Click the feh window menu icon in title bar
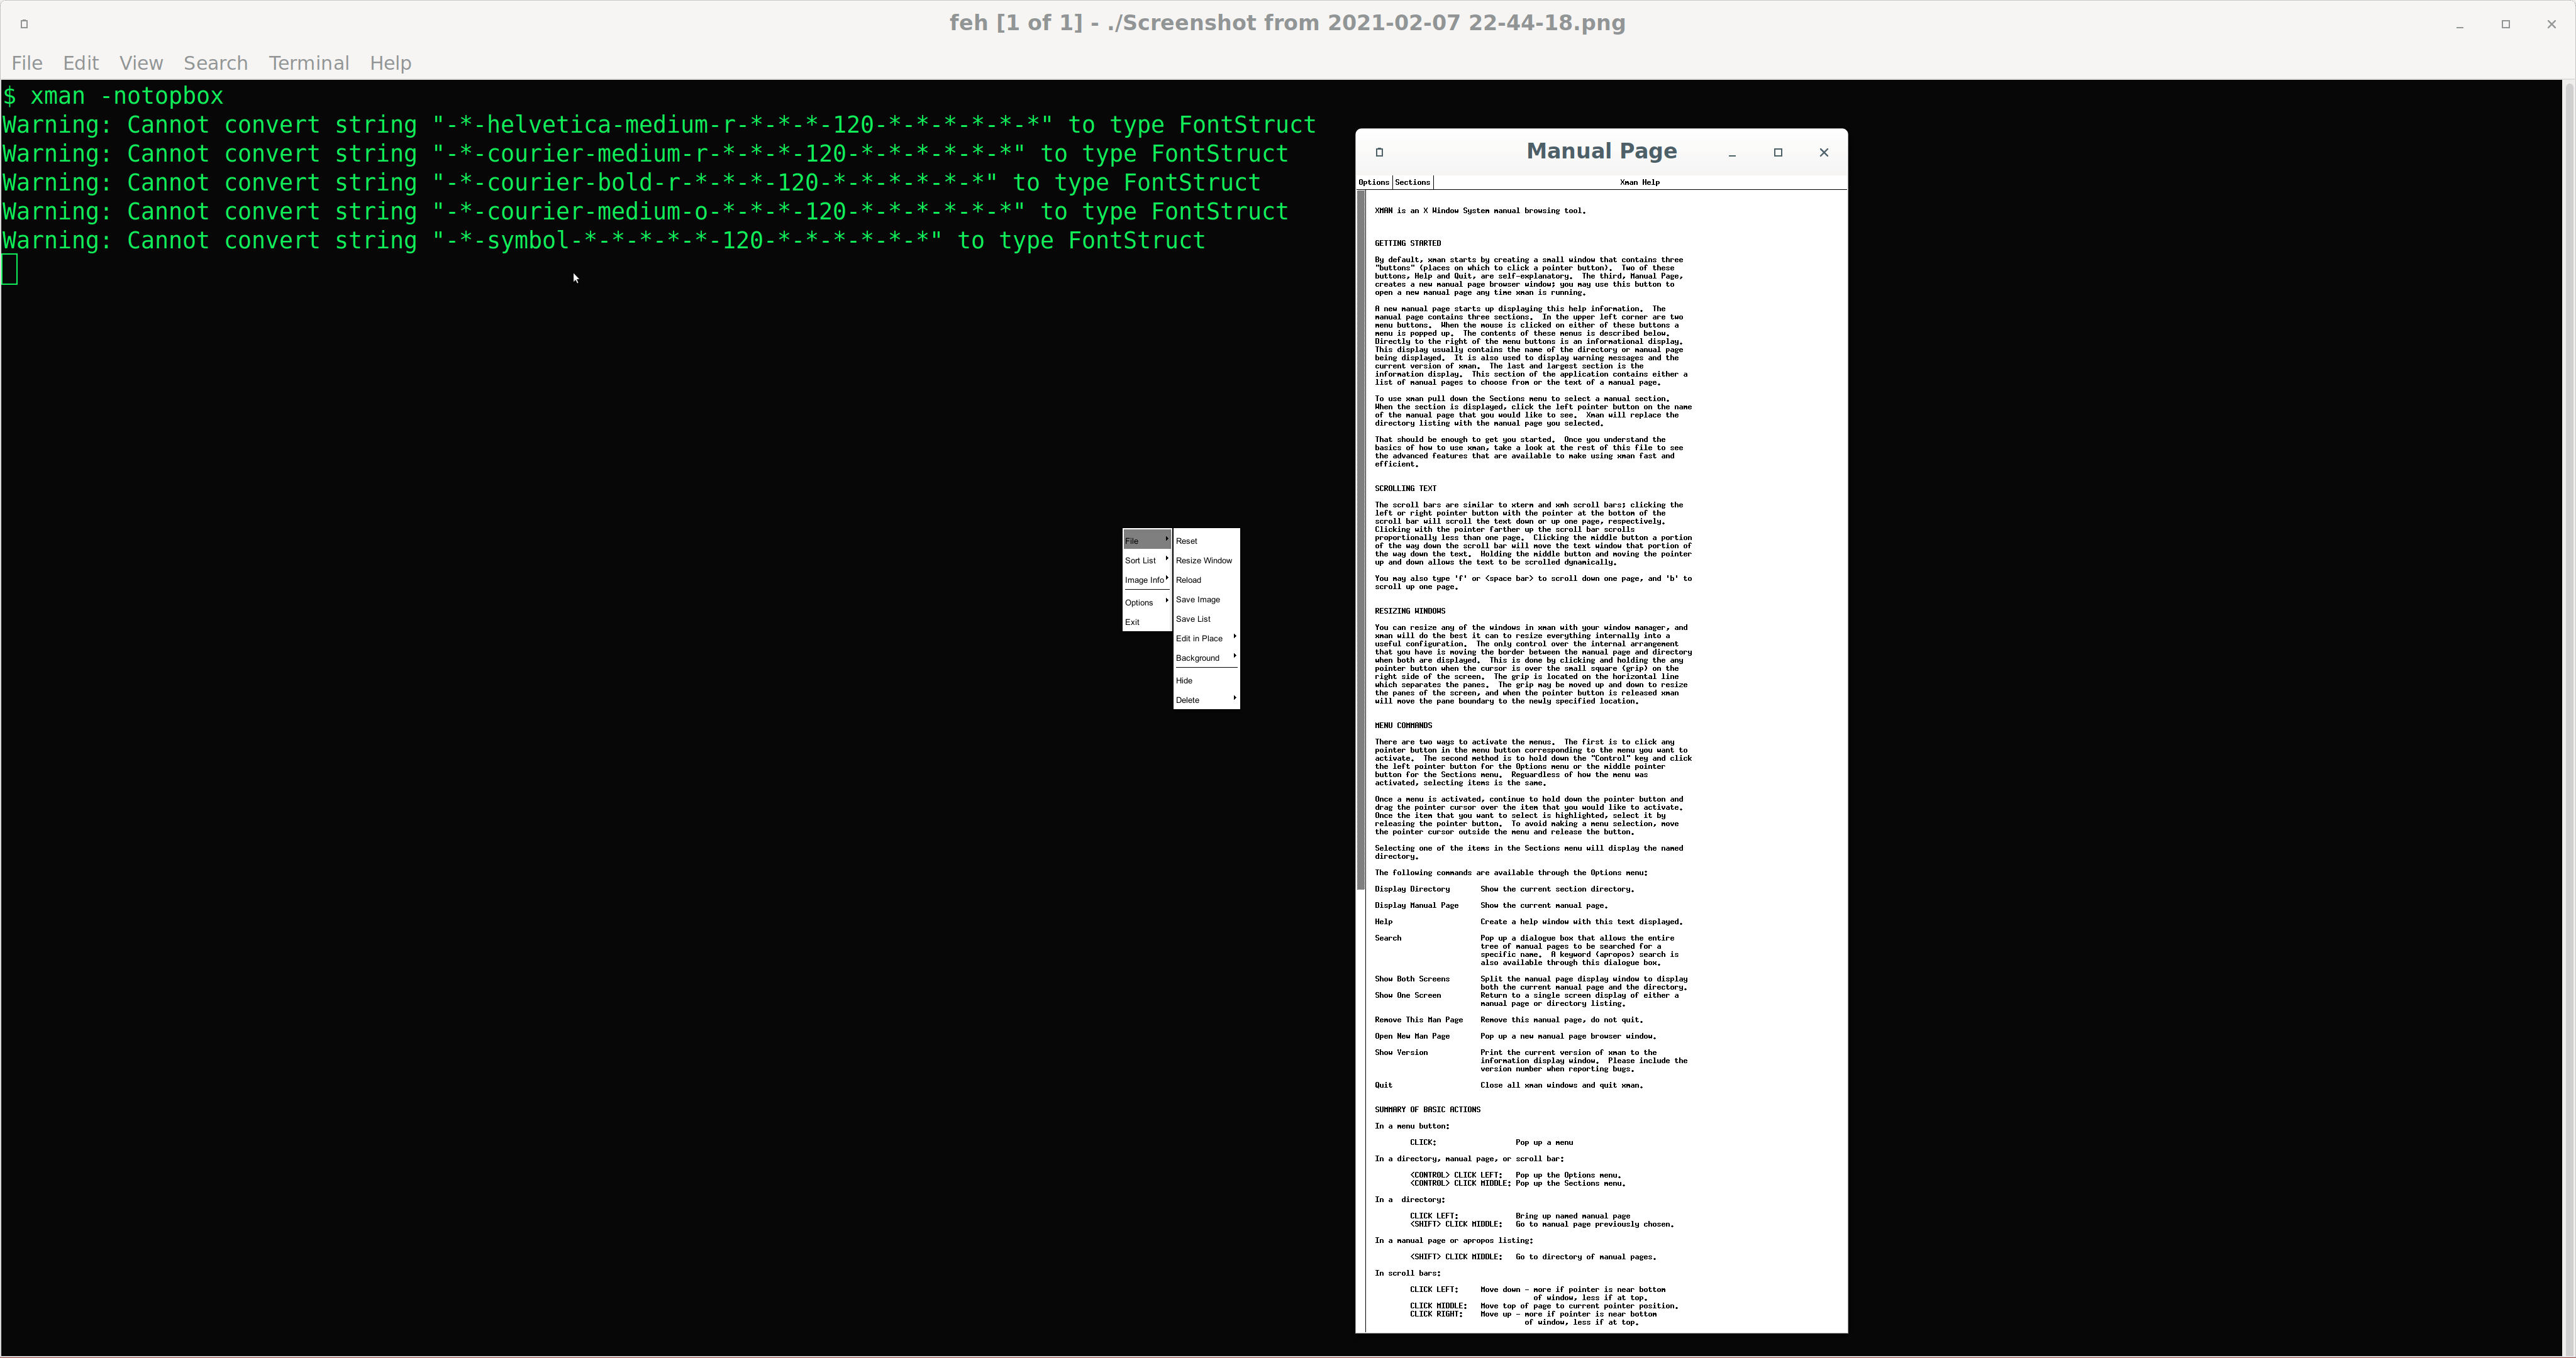This screenshot has height=1358, width=2576. click(x=24, y=24)
